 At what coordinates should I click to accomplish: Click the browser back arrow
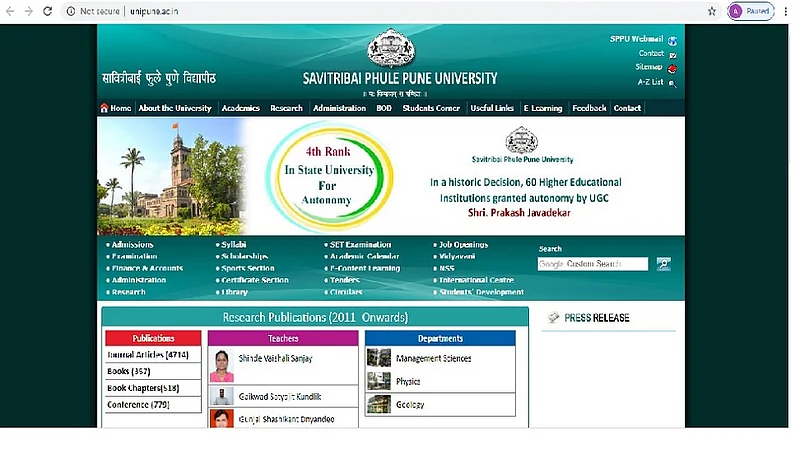tap(10, 11)
